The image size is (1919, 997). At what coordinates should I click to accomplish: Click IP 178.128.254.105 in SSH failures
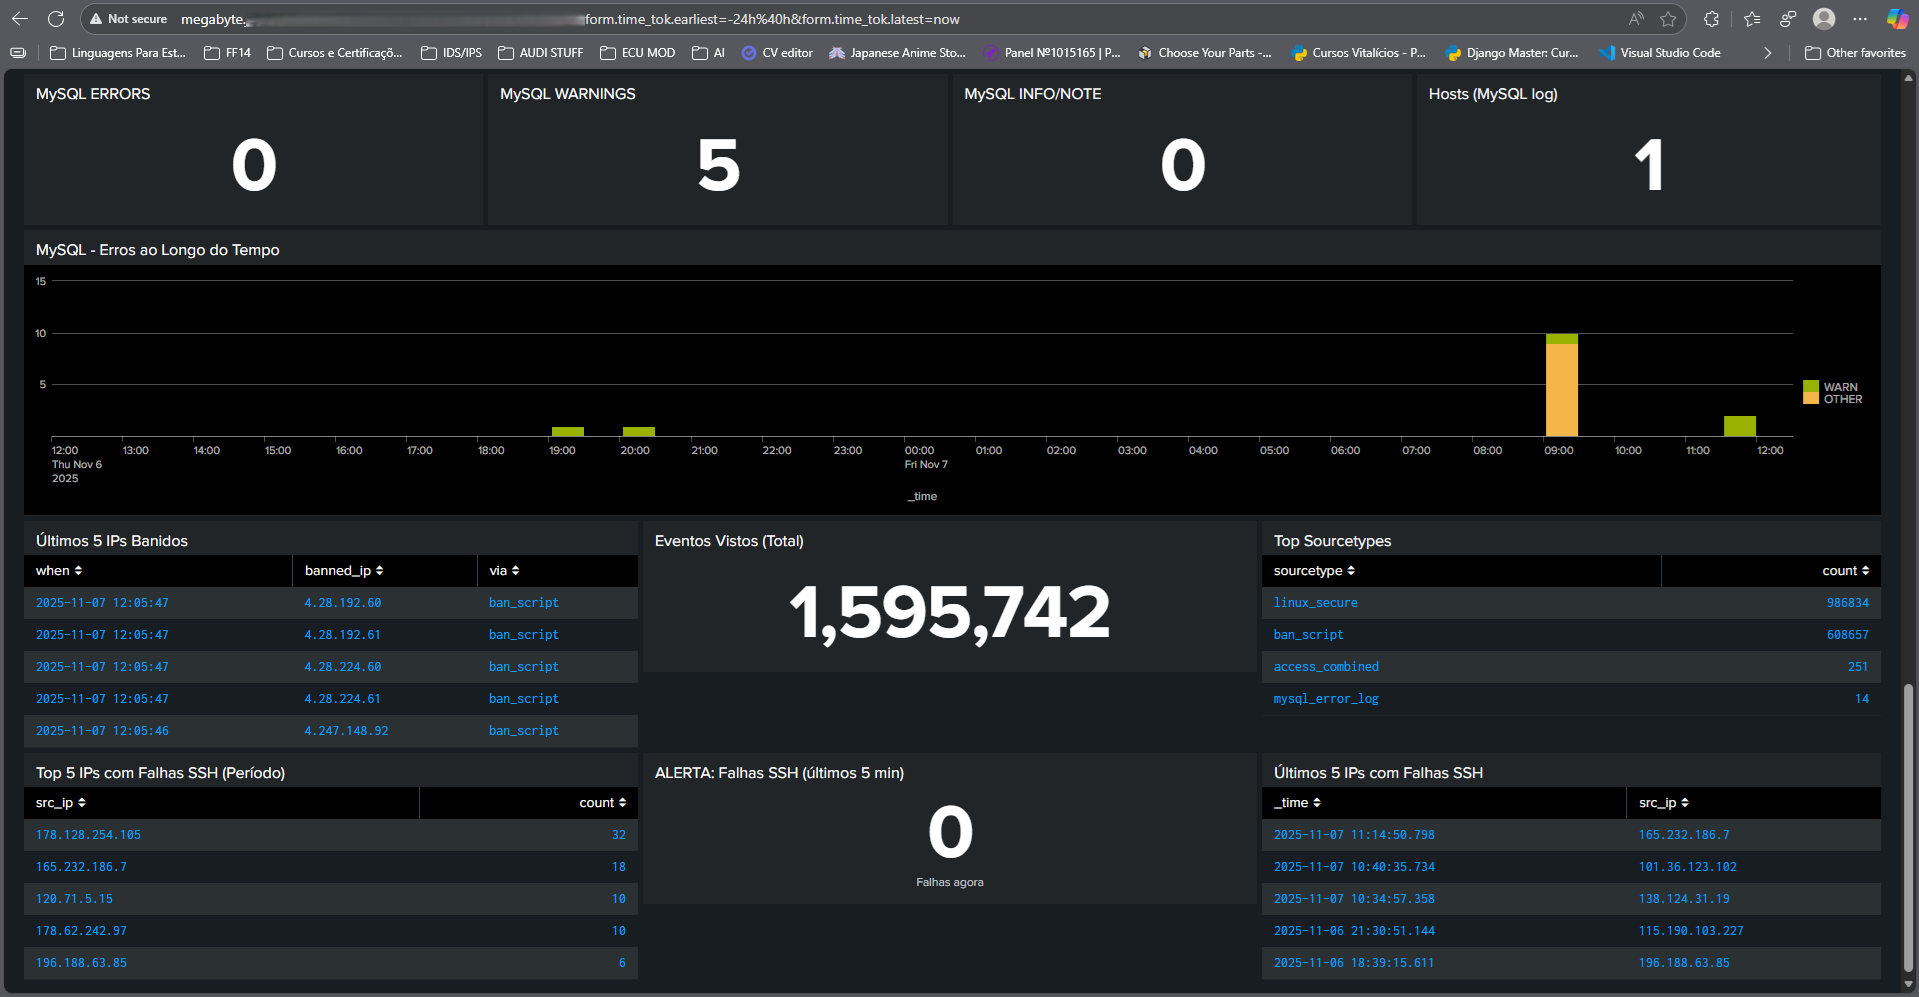click(88, 835)
